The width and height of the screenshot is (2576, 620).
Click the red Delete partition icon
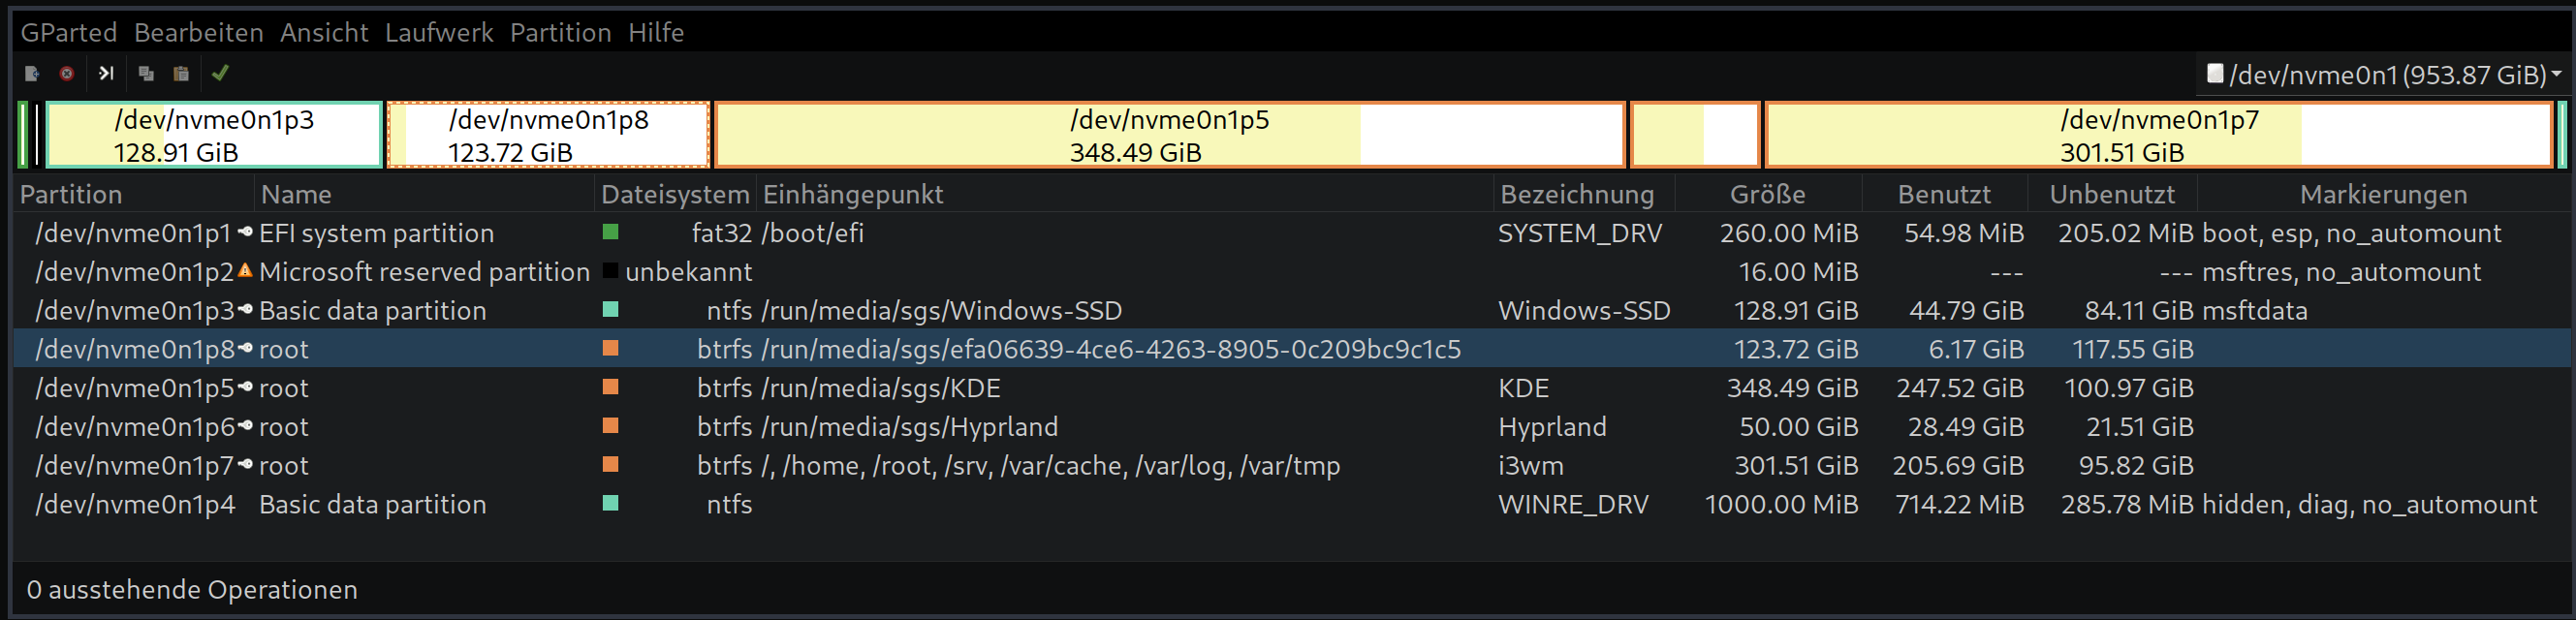tap(67, 74)
